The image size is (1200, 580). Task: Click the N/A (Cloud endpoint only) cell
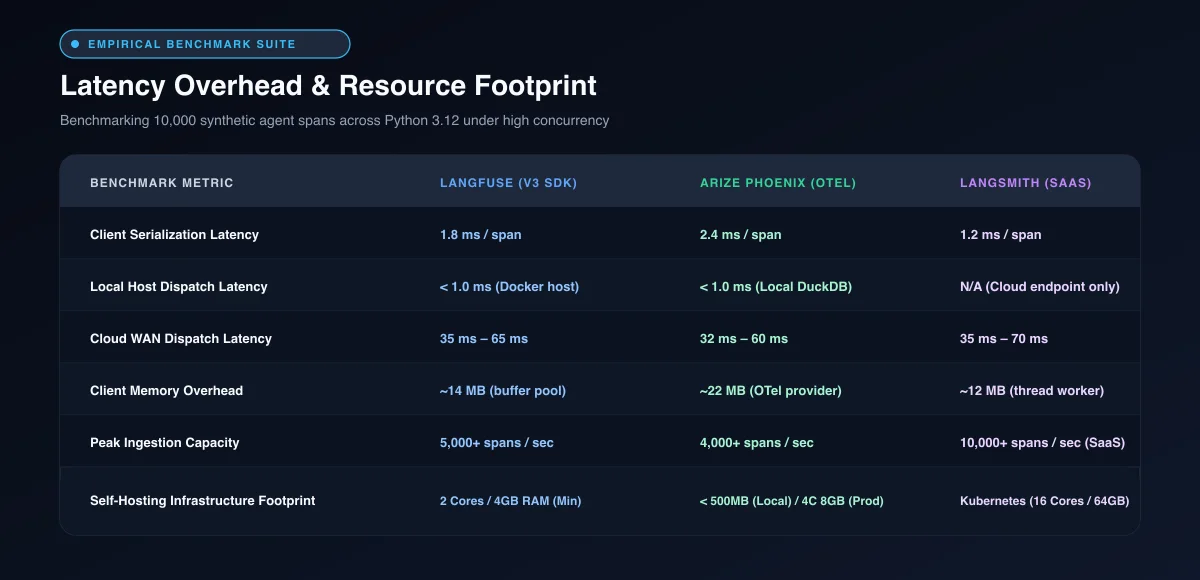coord(1040,287)
